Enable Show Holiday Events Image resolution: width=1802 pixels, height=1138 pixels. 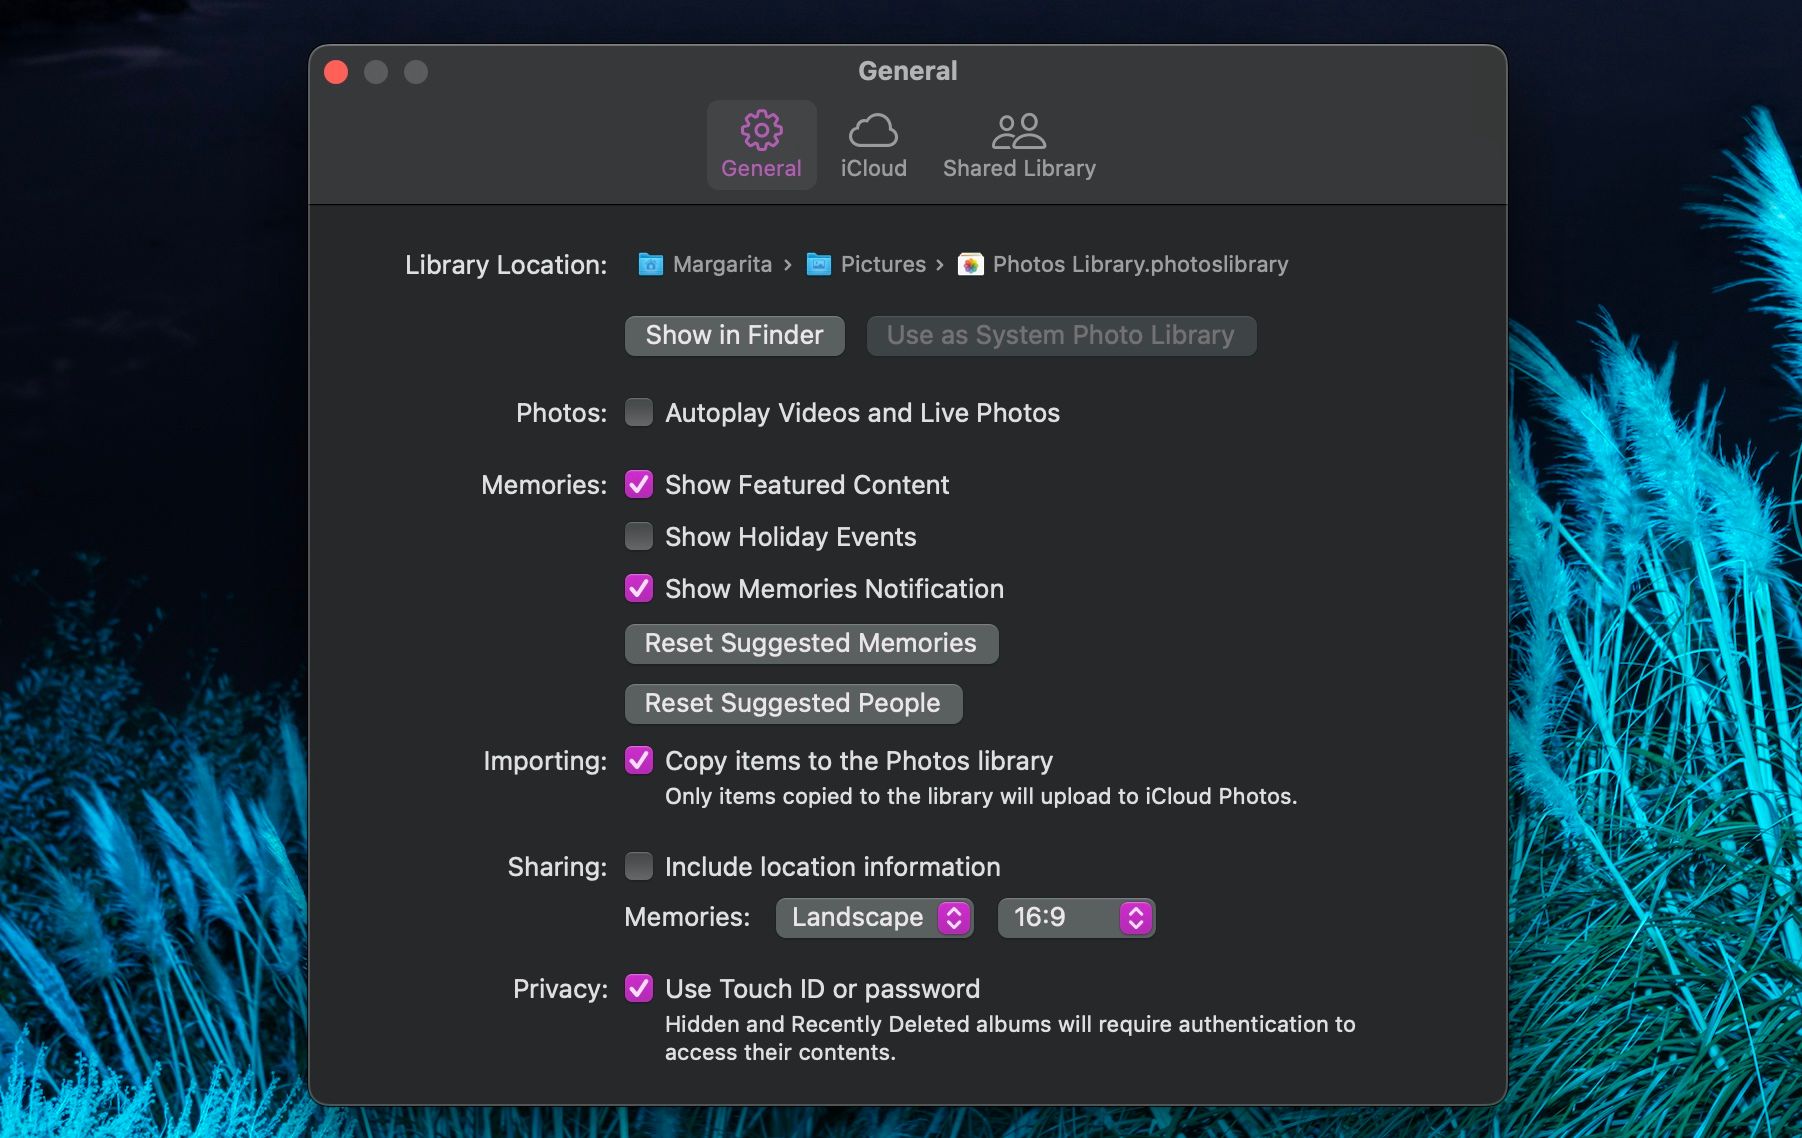pos(638,536)
